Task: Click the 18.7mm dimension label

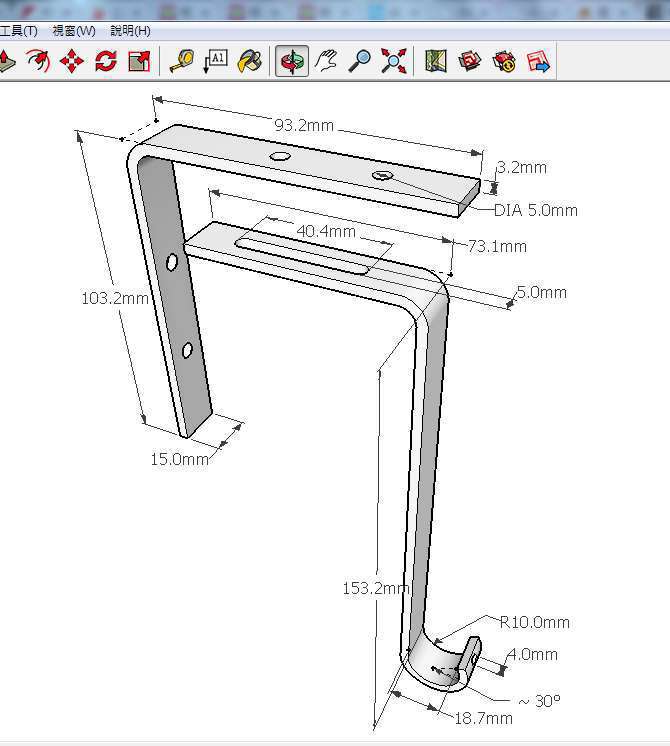Action: click(484, 718)
